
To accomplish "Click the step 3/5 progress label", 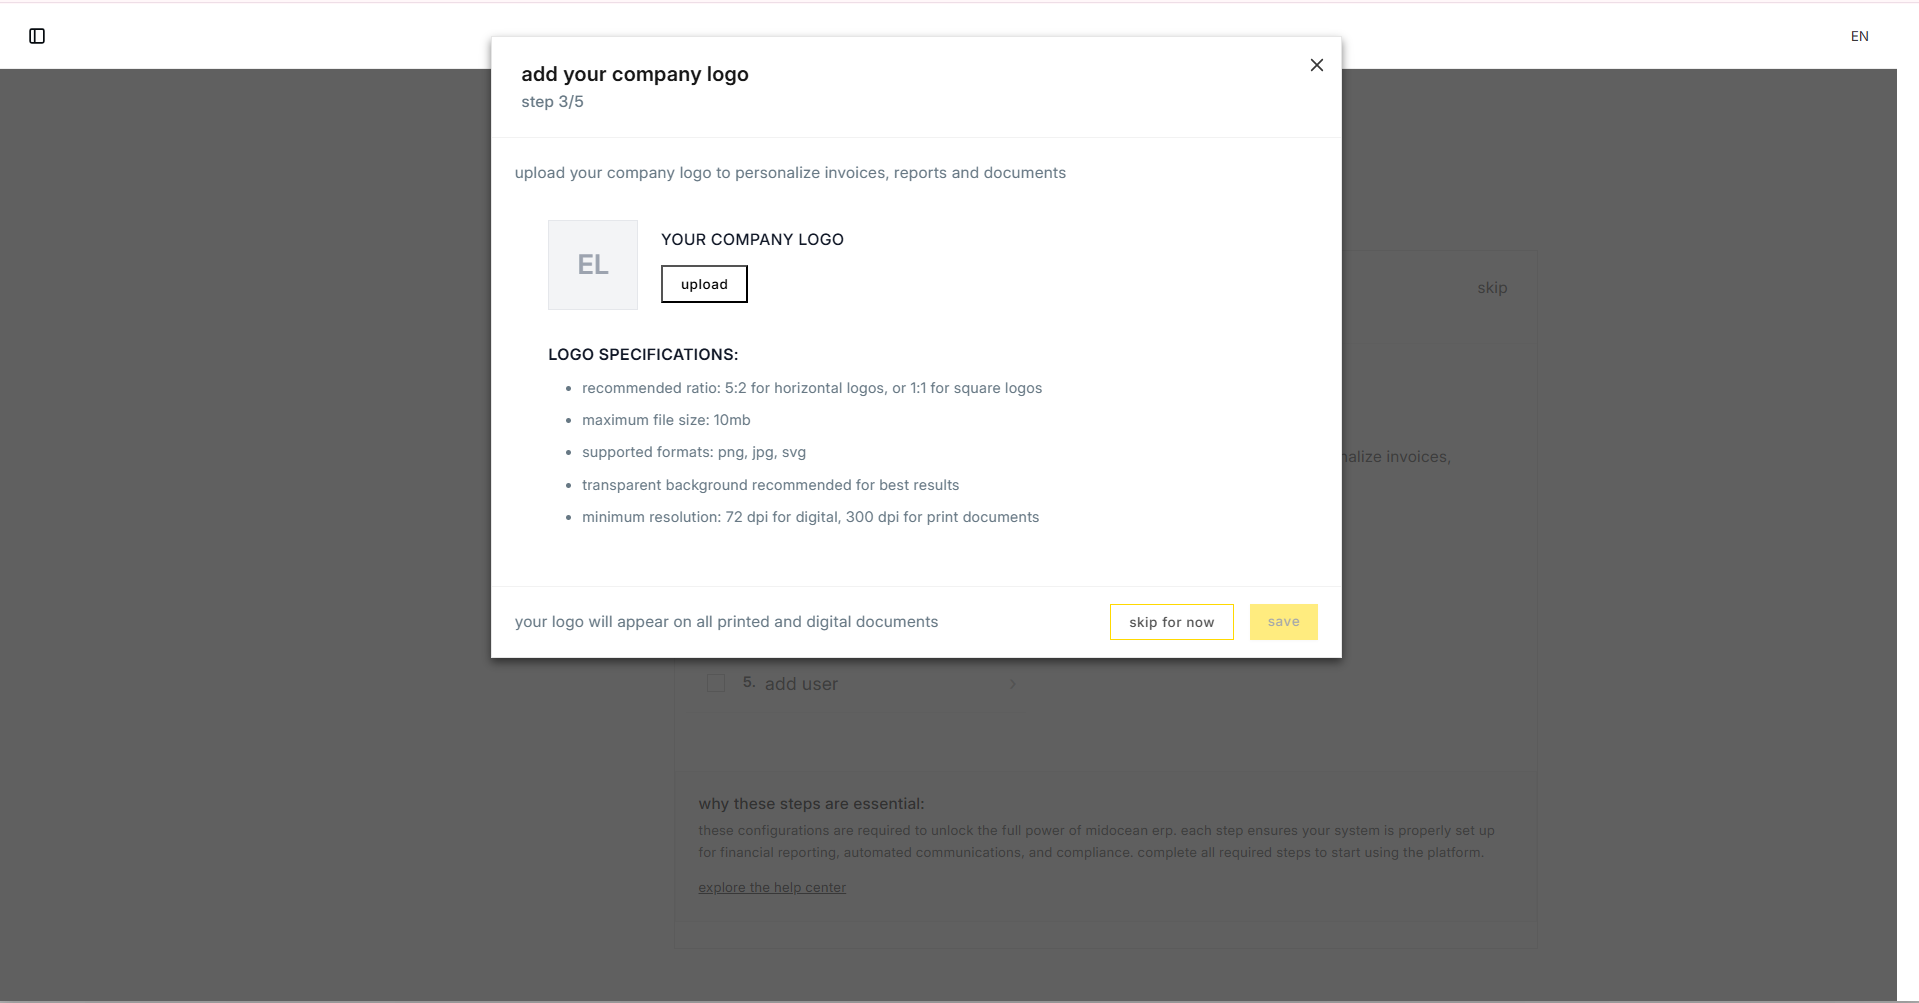I will (552, 101).
